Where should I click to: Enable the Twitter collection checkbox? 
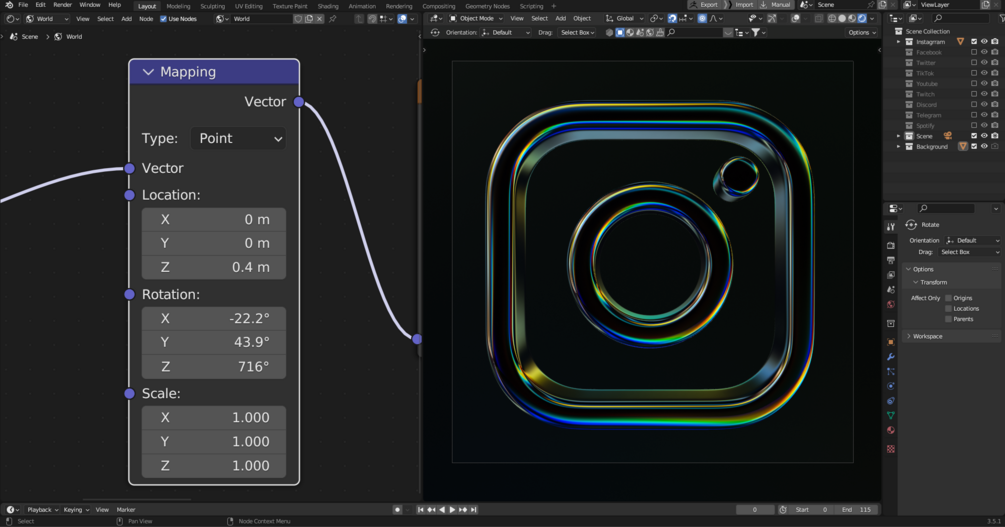(974, 63)
